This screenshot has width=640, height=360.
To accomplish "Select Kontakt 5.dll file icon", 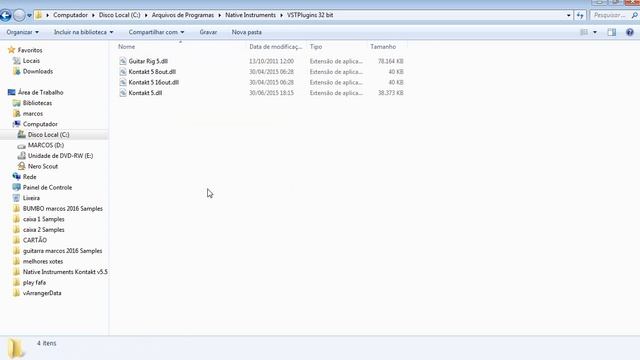I will coord(122,93).
